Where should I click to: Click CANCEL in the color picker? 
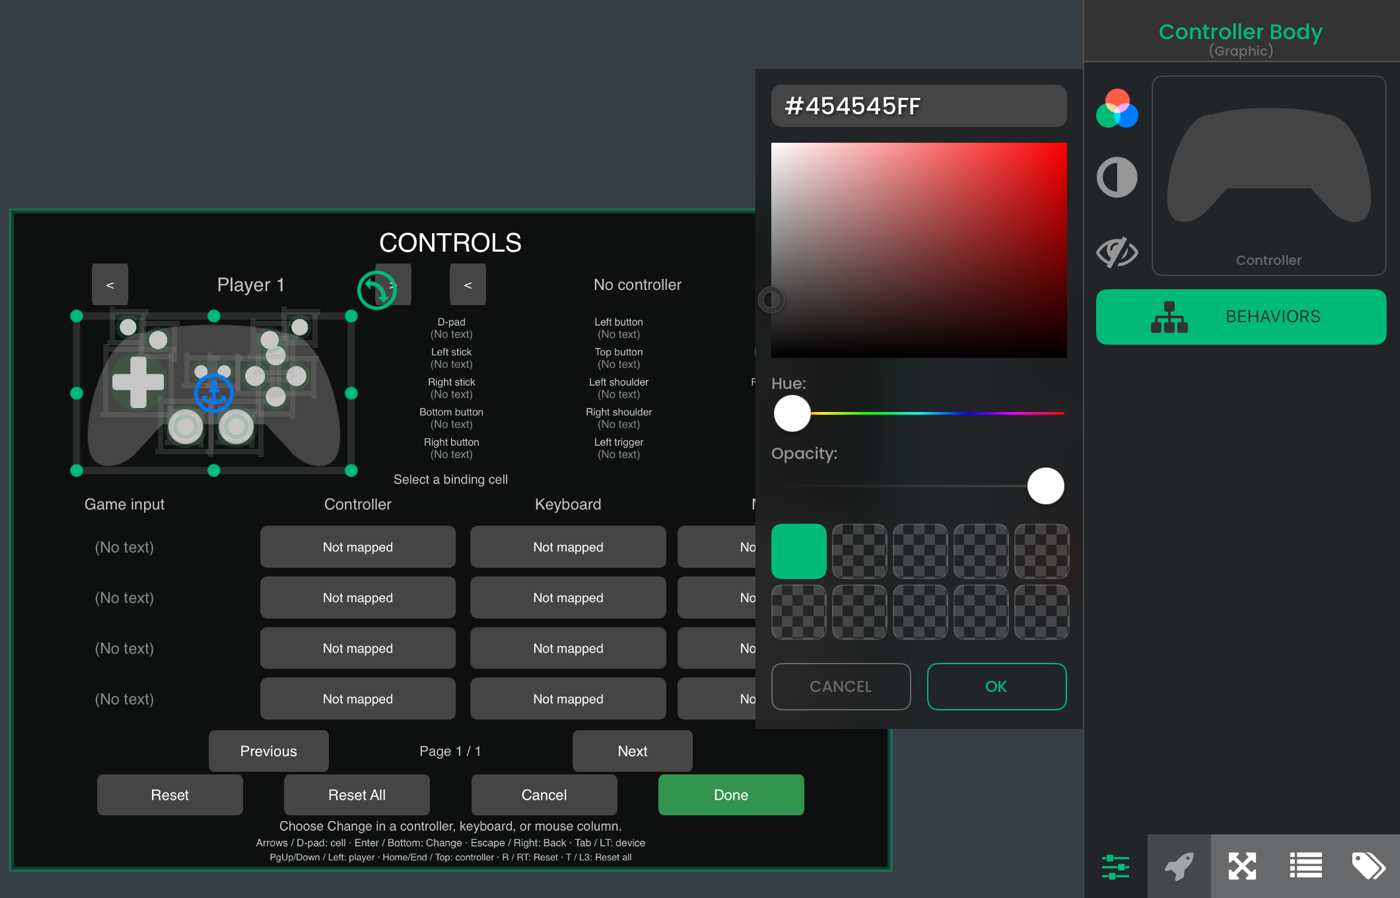841,687
